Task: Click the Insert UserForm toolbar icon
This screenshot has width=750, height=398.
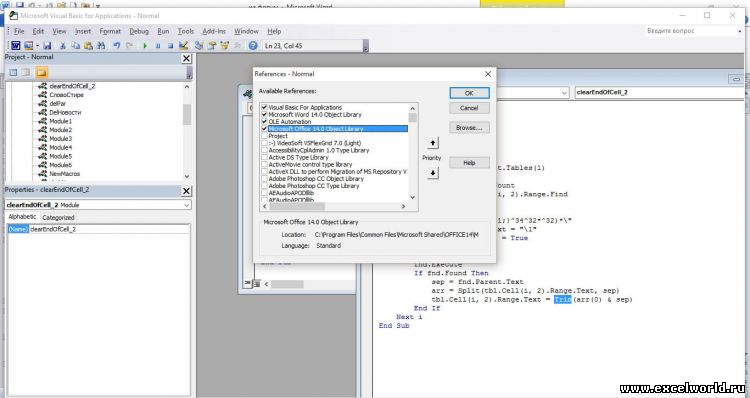Action: [x=29, y=46]
